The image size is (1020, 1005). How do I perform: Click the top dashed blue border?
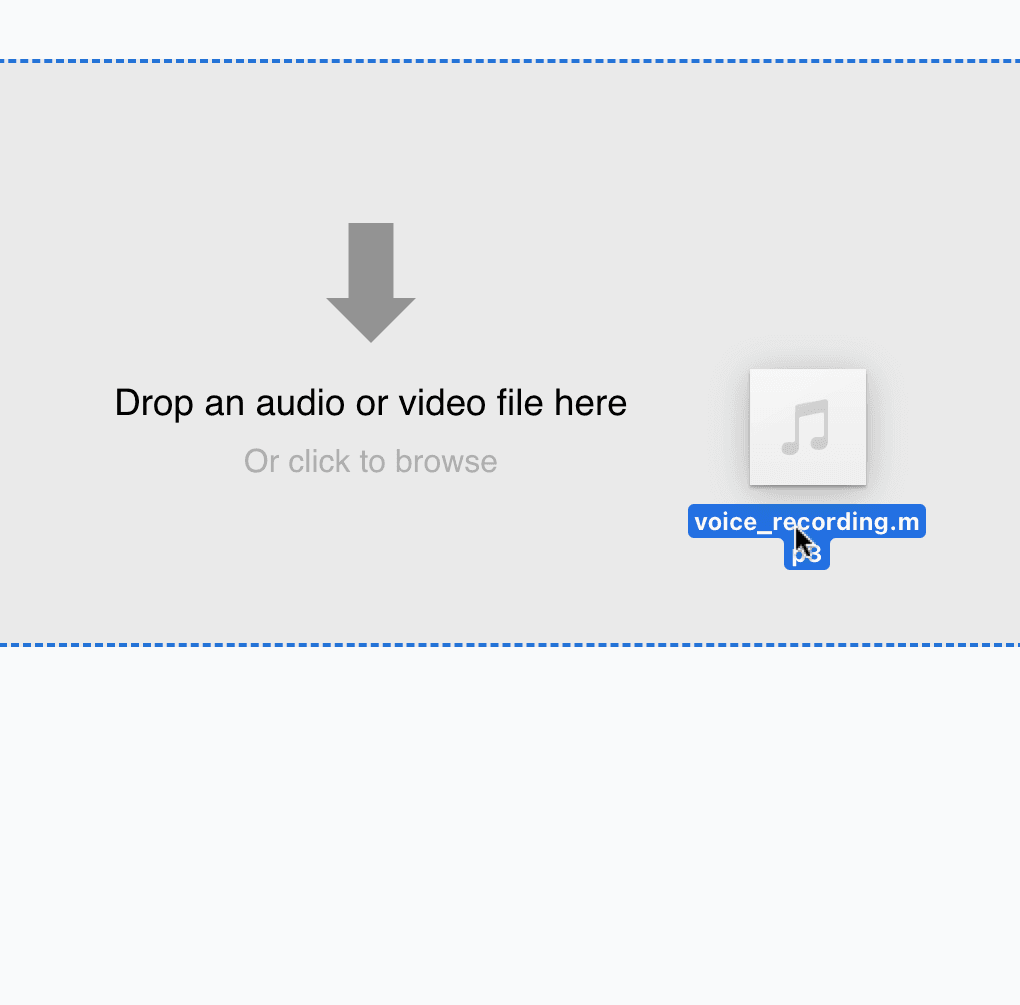point(510,60)
